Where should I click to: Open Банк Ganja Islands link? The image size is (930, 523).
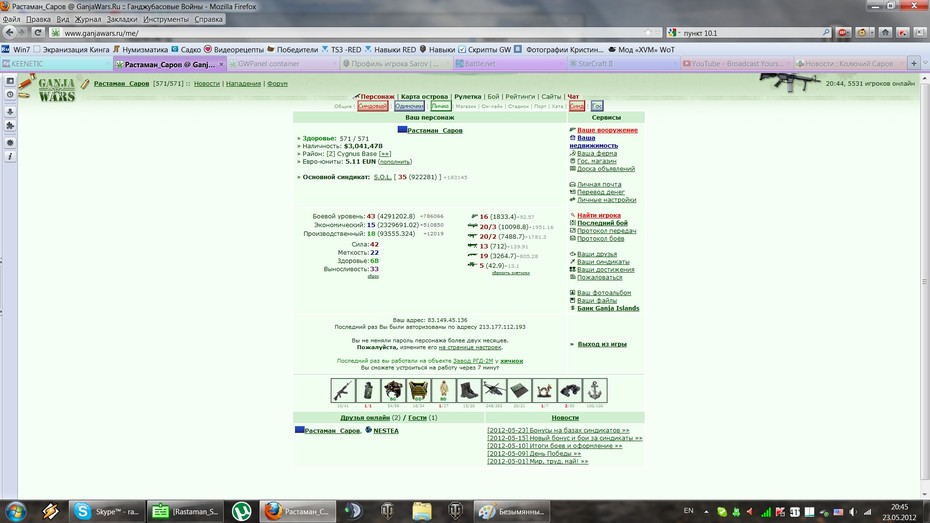coord(608,308)
